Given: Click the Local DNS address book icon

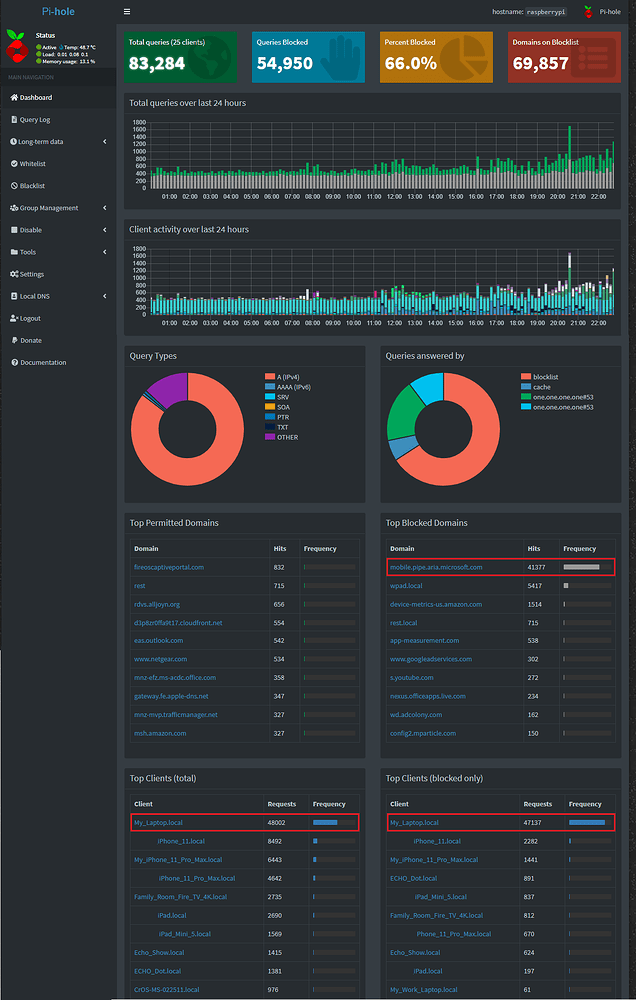Looking at the screenshot, I should click(14, 296).
